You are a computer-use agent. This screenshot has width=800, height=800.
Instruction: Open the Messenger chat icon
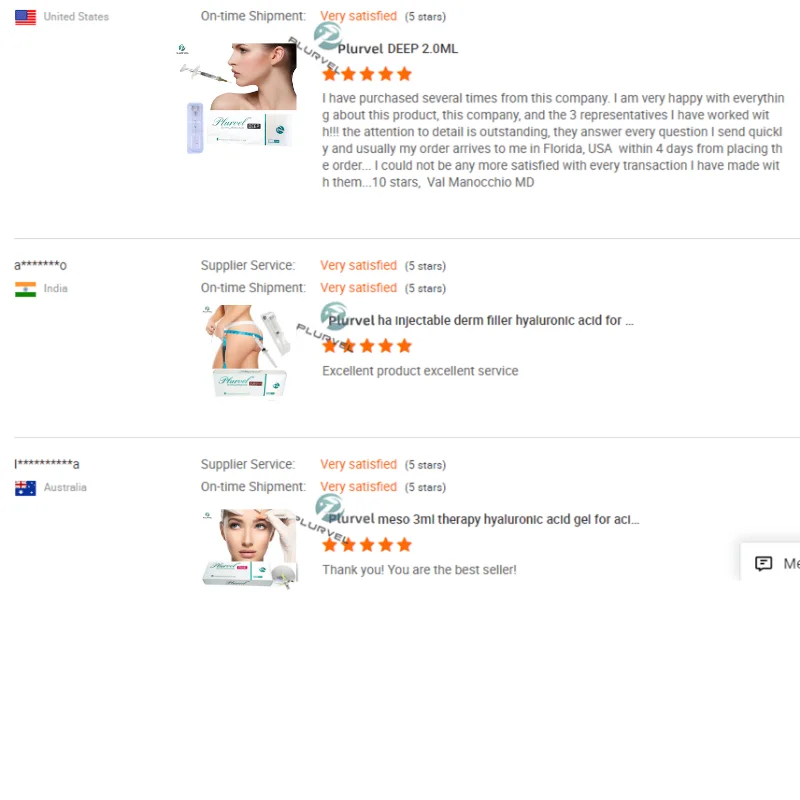coord(763,563)
